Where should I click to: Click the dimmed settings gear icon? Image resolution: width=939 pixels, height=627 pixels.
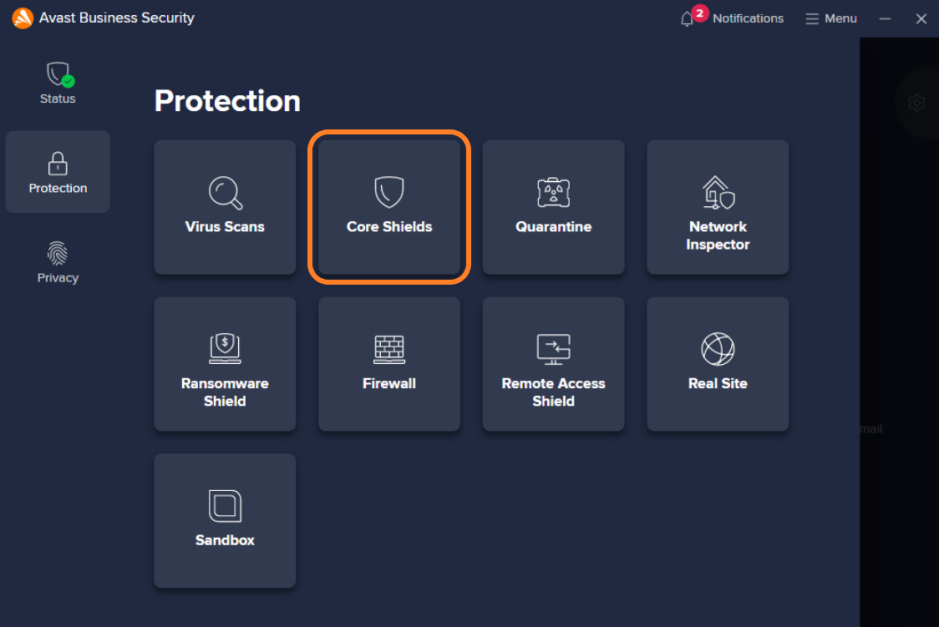coord(916,103)
